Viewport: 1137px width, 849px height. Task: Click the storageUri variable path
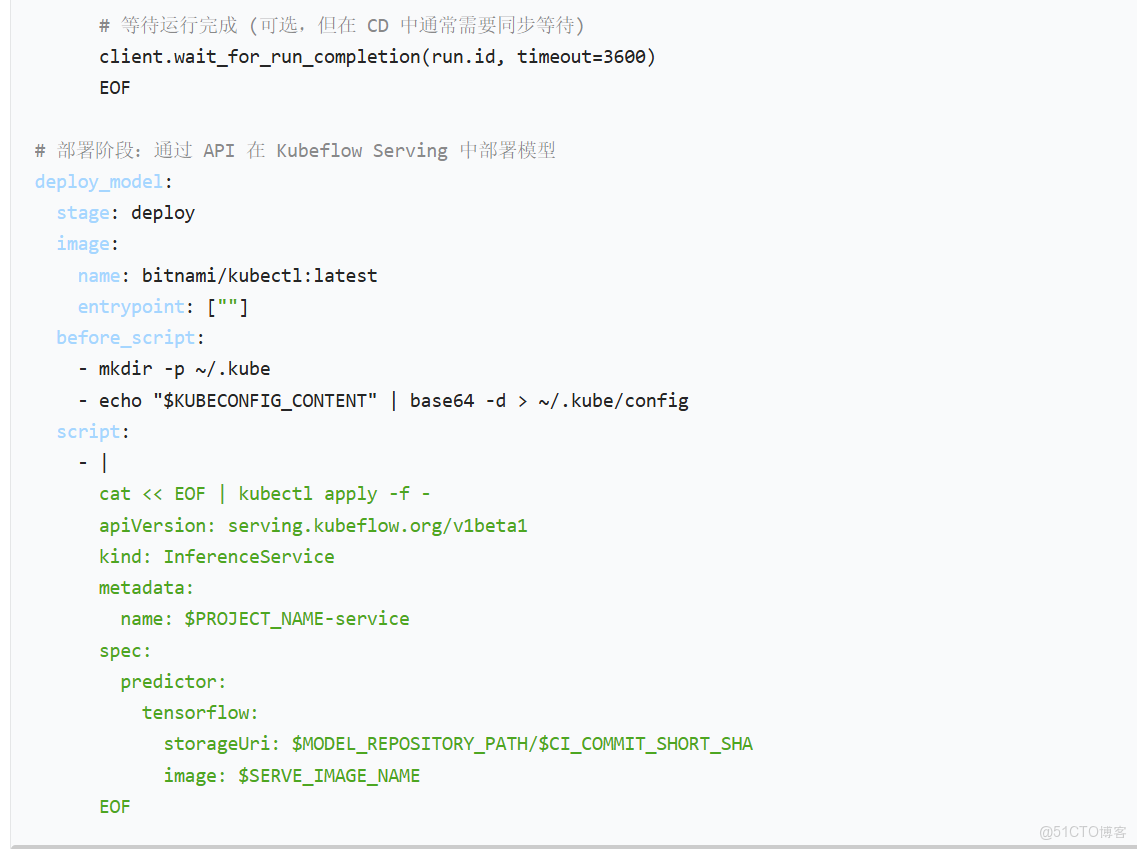point(460,743)
